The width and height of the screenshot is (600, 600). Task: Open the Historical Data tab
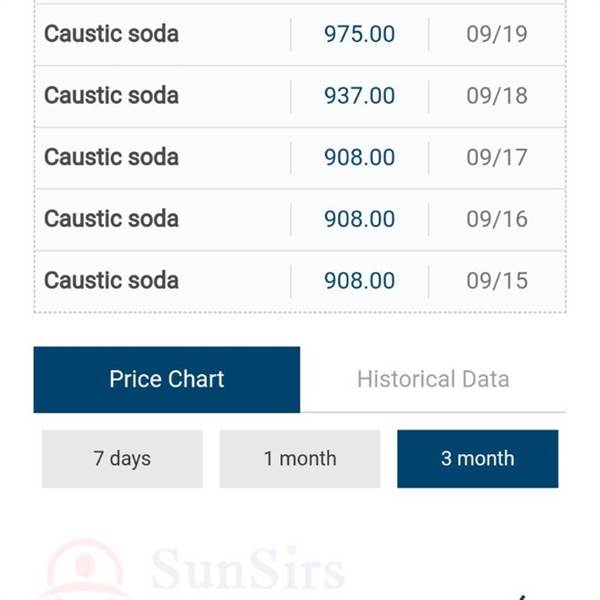click(433, 379)
